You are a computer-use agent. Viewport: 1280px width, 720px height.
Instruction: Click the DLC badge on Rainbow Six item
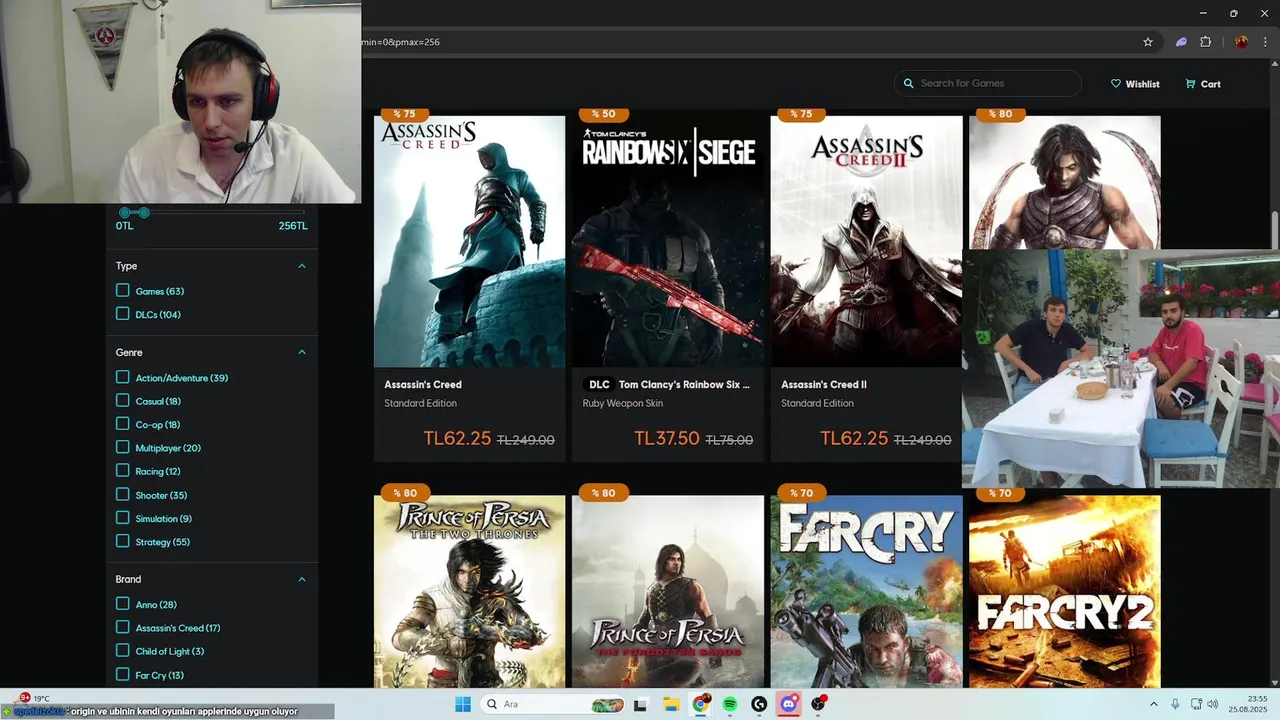click(x=599, y=384)
